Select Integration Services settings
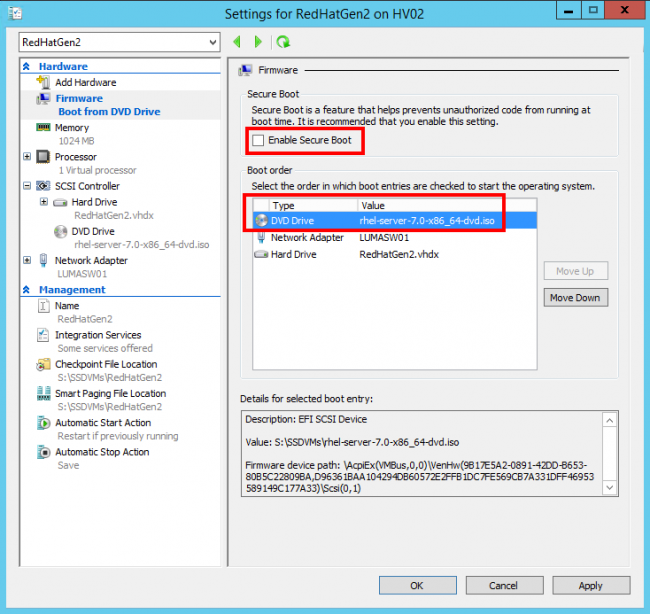Viewport: 650px width, 614px height. pos(98,335)
